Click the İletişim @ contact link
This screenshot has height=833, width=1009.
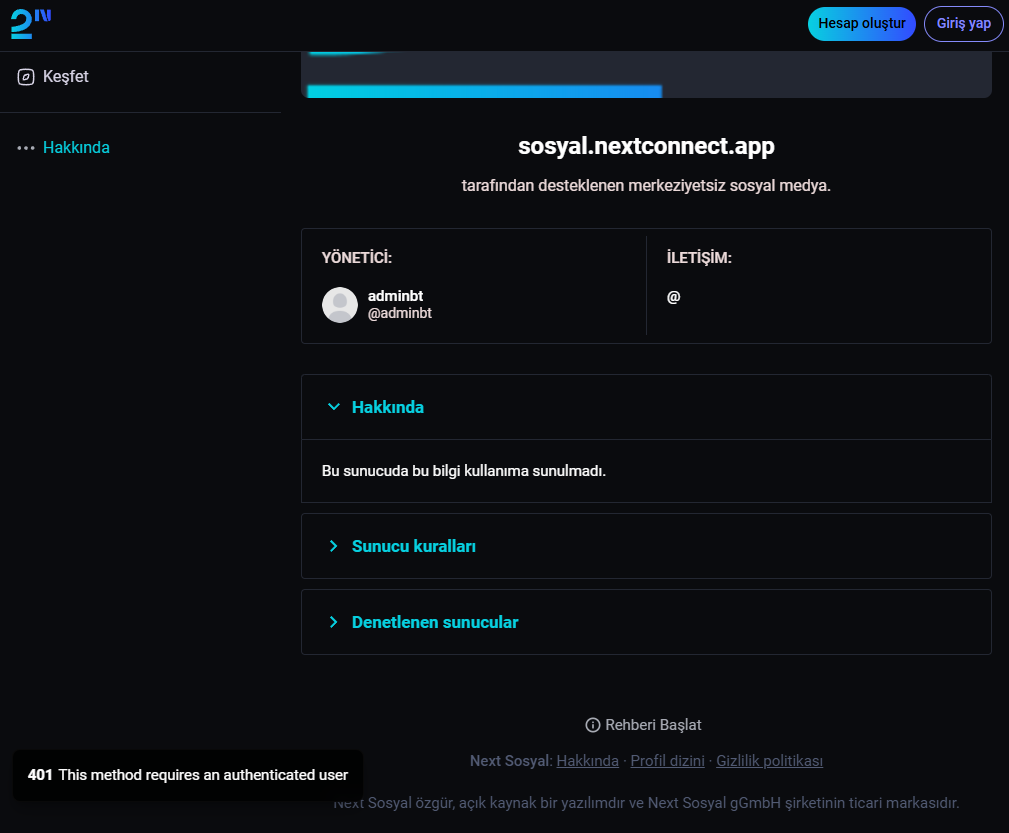[674, 297]
